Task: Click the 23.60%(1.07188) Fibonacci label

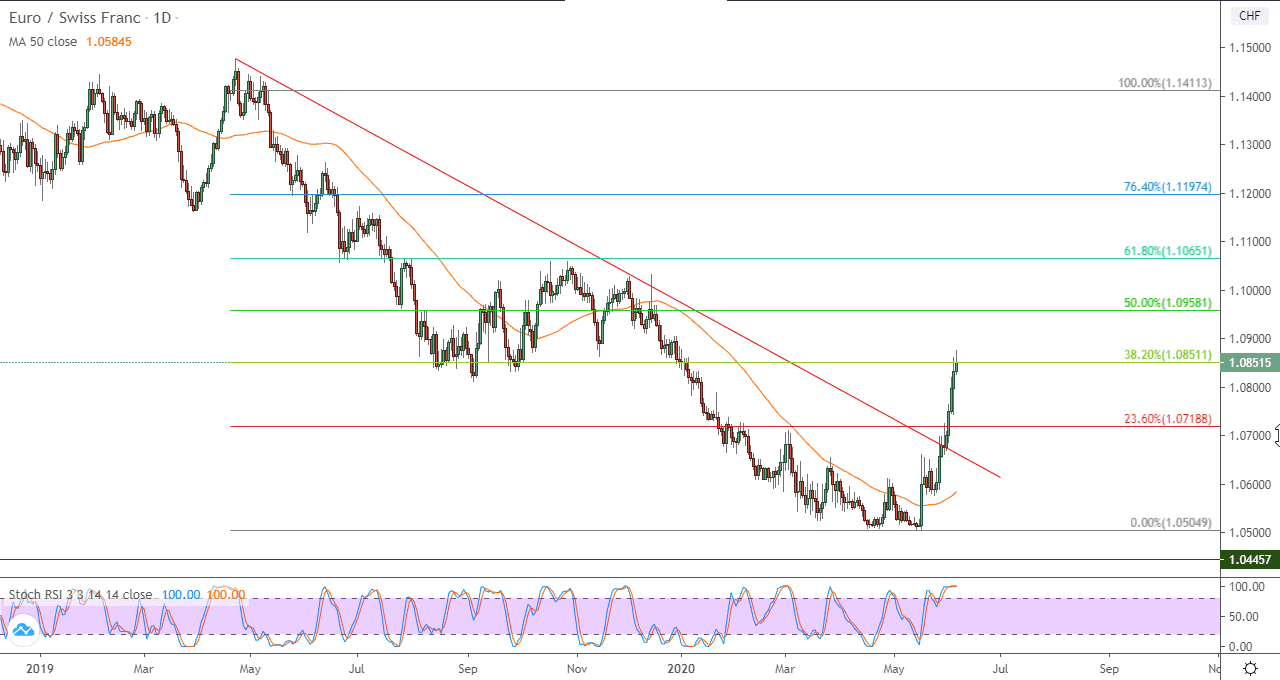Action: click(x=1168, y=419)
